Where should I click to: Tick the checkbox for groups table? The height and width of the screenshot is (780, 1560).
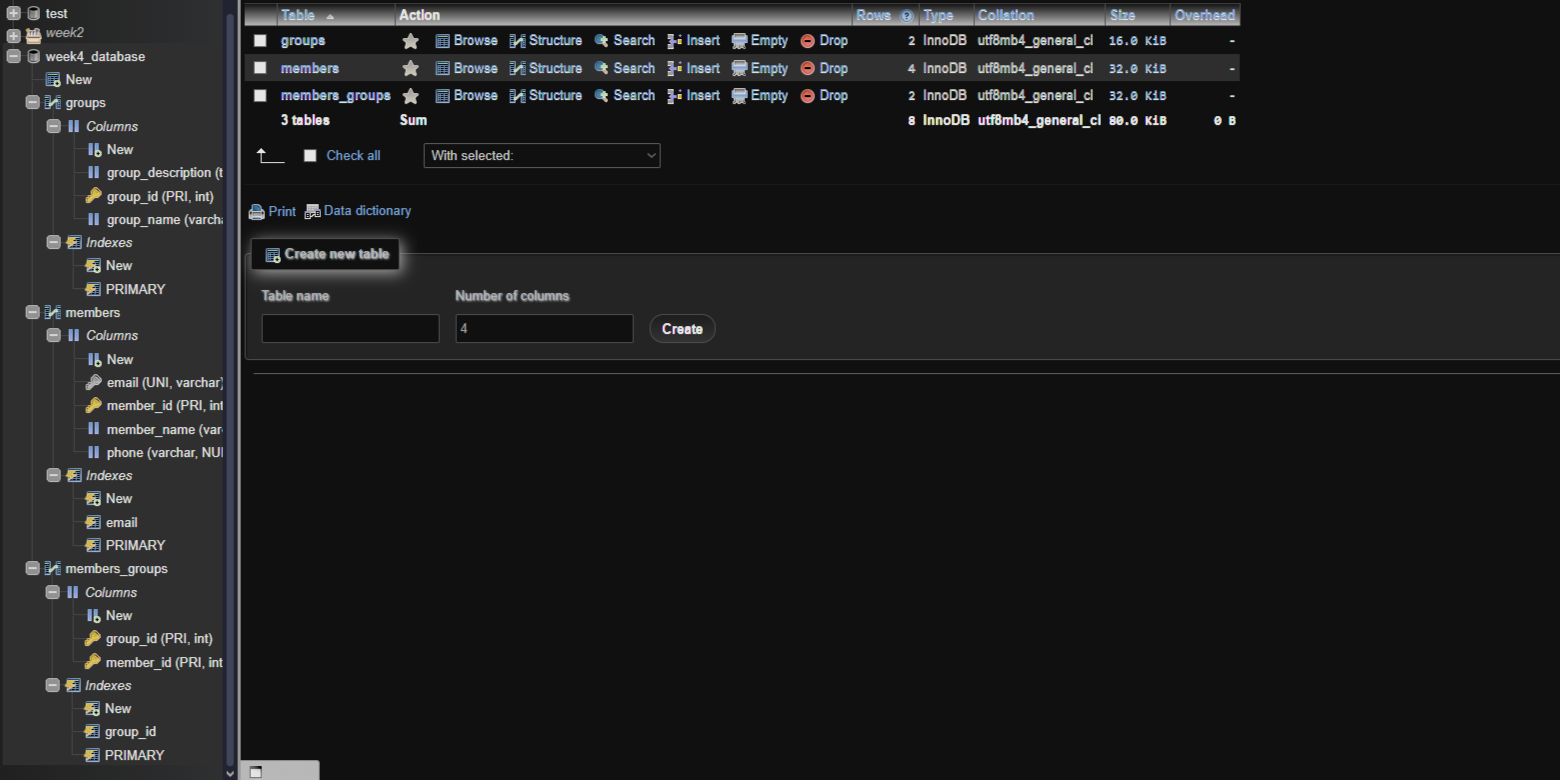click(260, 41)
